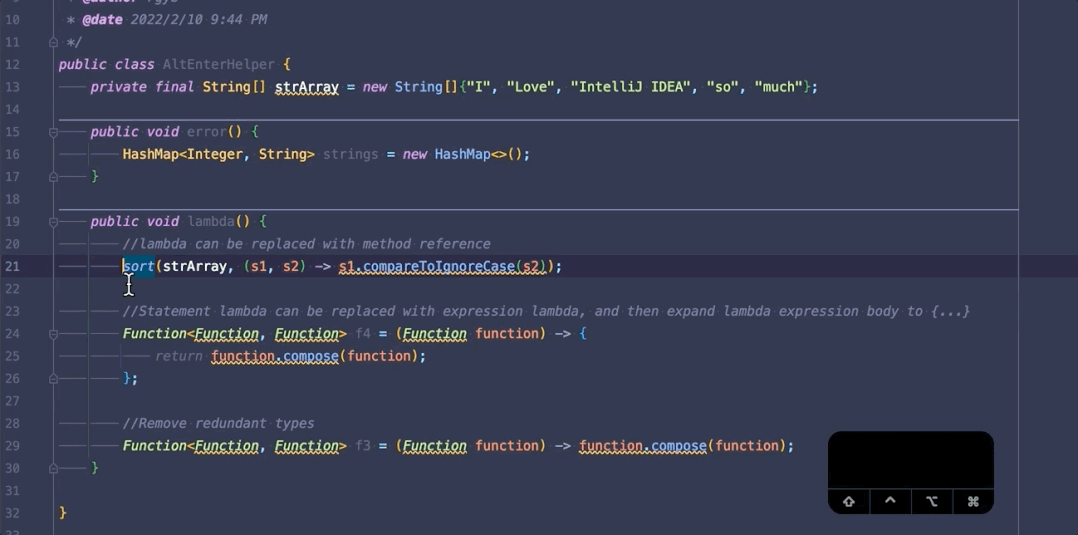1078x535 pixels.
Task: Click 'new HashMap<>()' constructor call
Action: point(463,155)
